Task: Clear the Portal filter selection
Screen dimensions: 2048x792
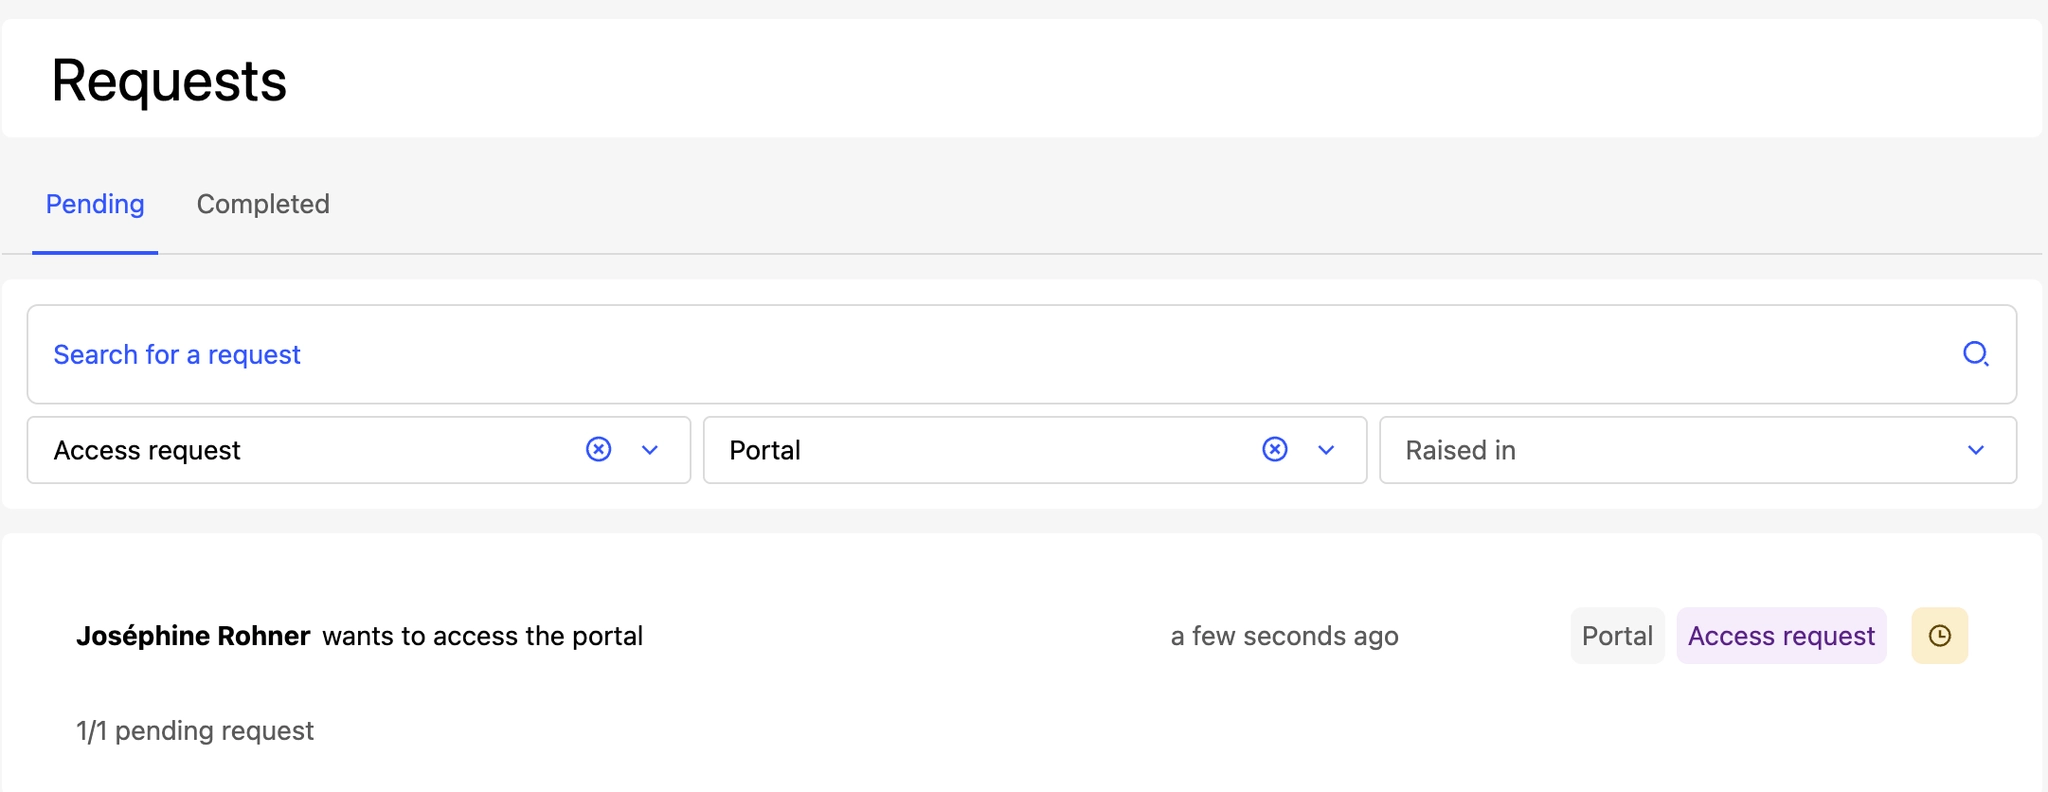Action: [x=1274, y=450]
